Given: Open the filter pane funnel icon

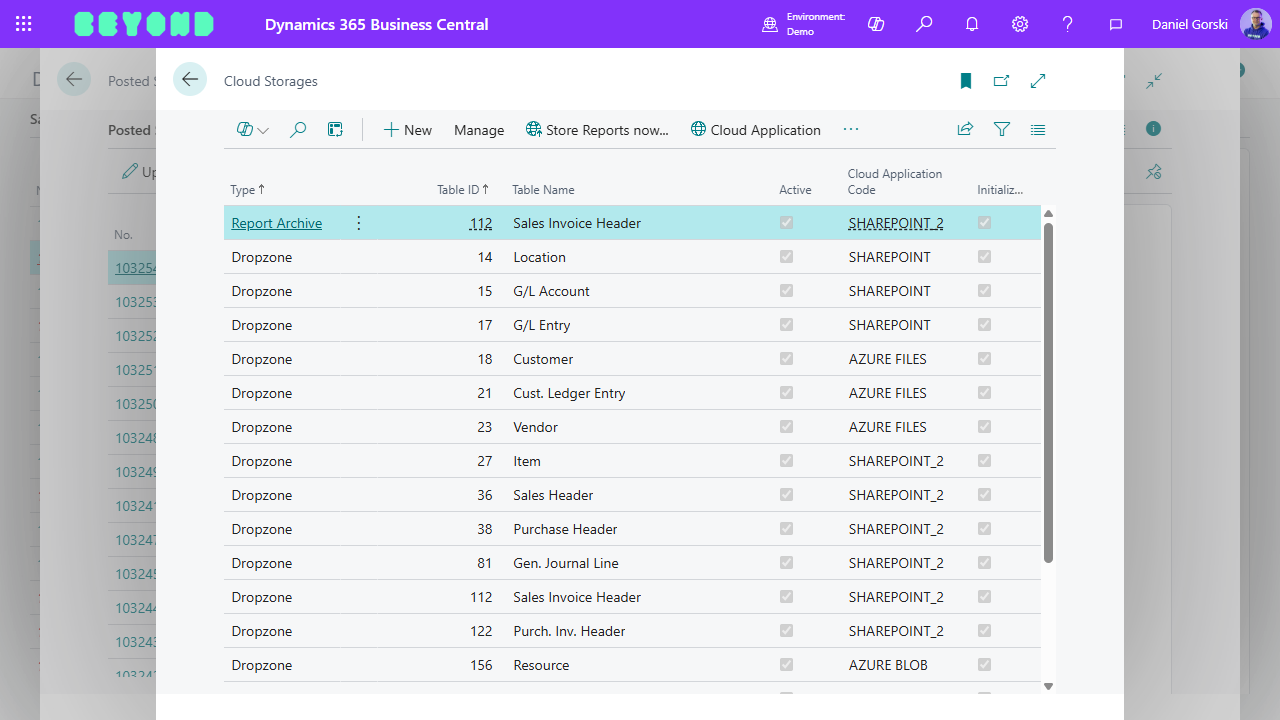Looking at the screenshot, I should 1001,130.
